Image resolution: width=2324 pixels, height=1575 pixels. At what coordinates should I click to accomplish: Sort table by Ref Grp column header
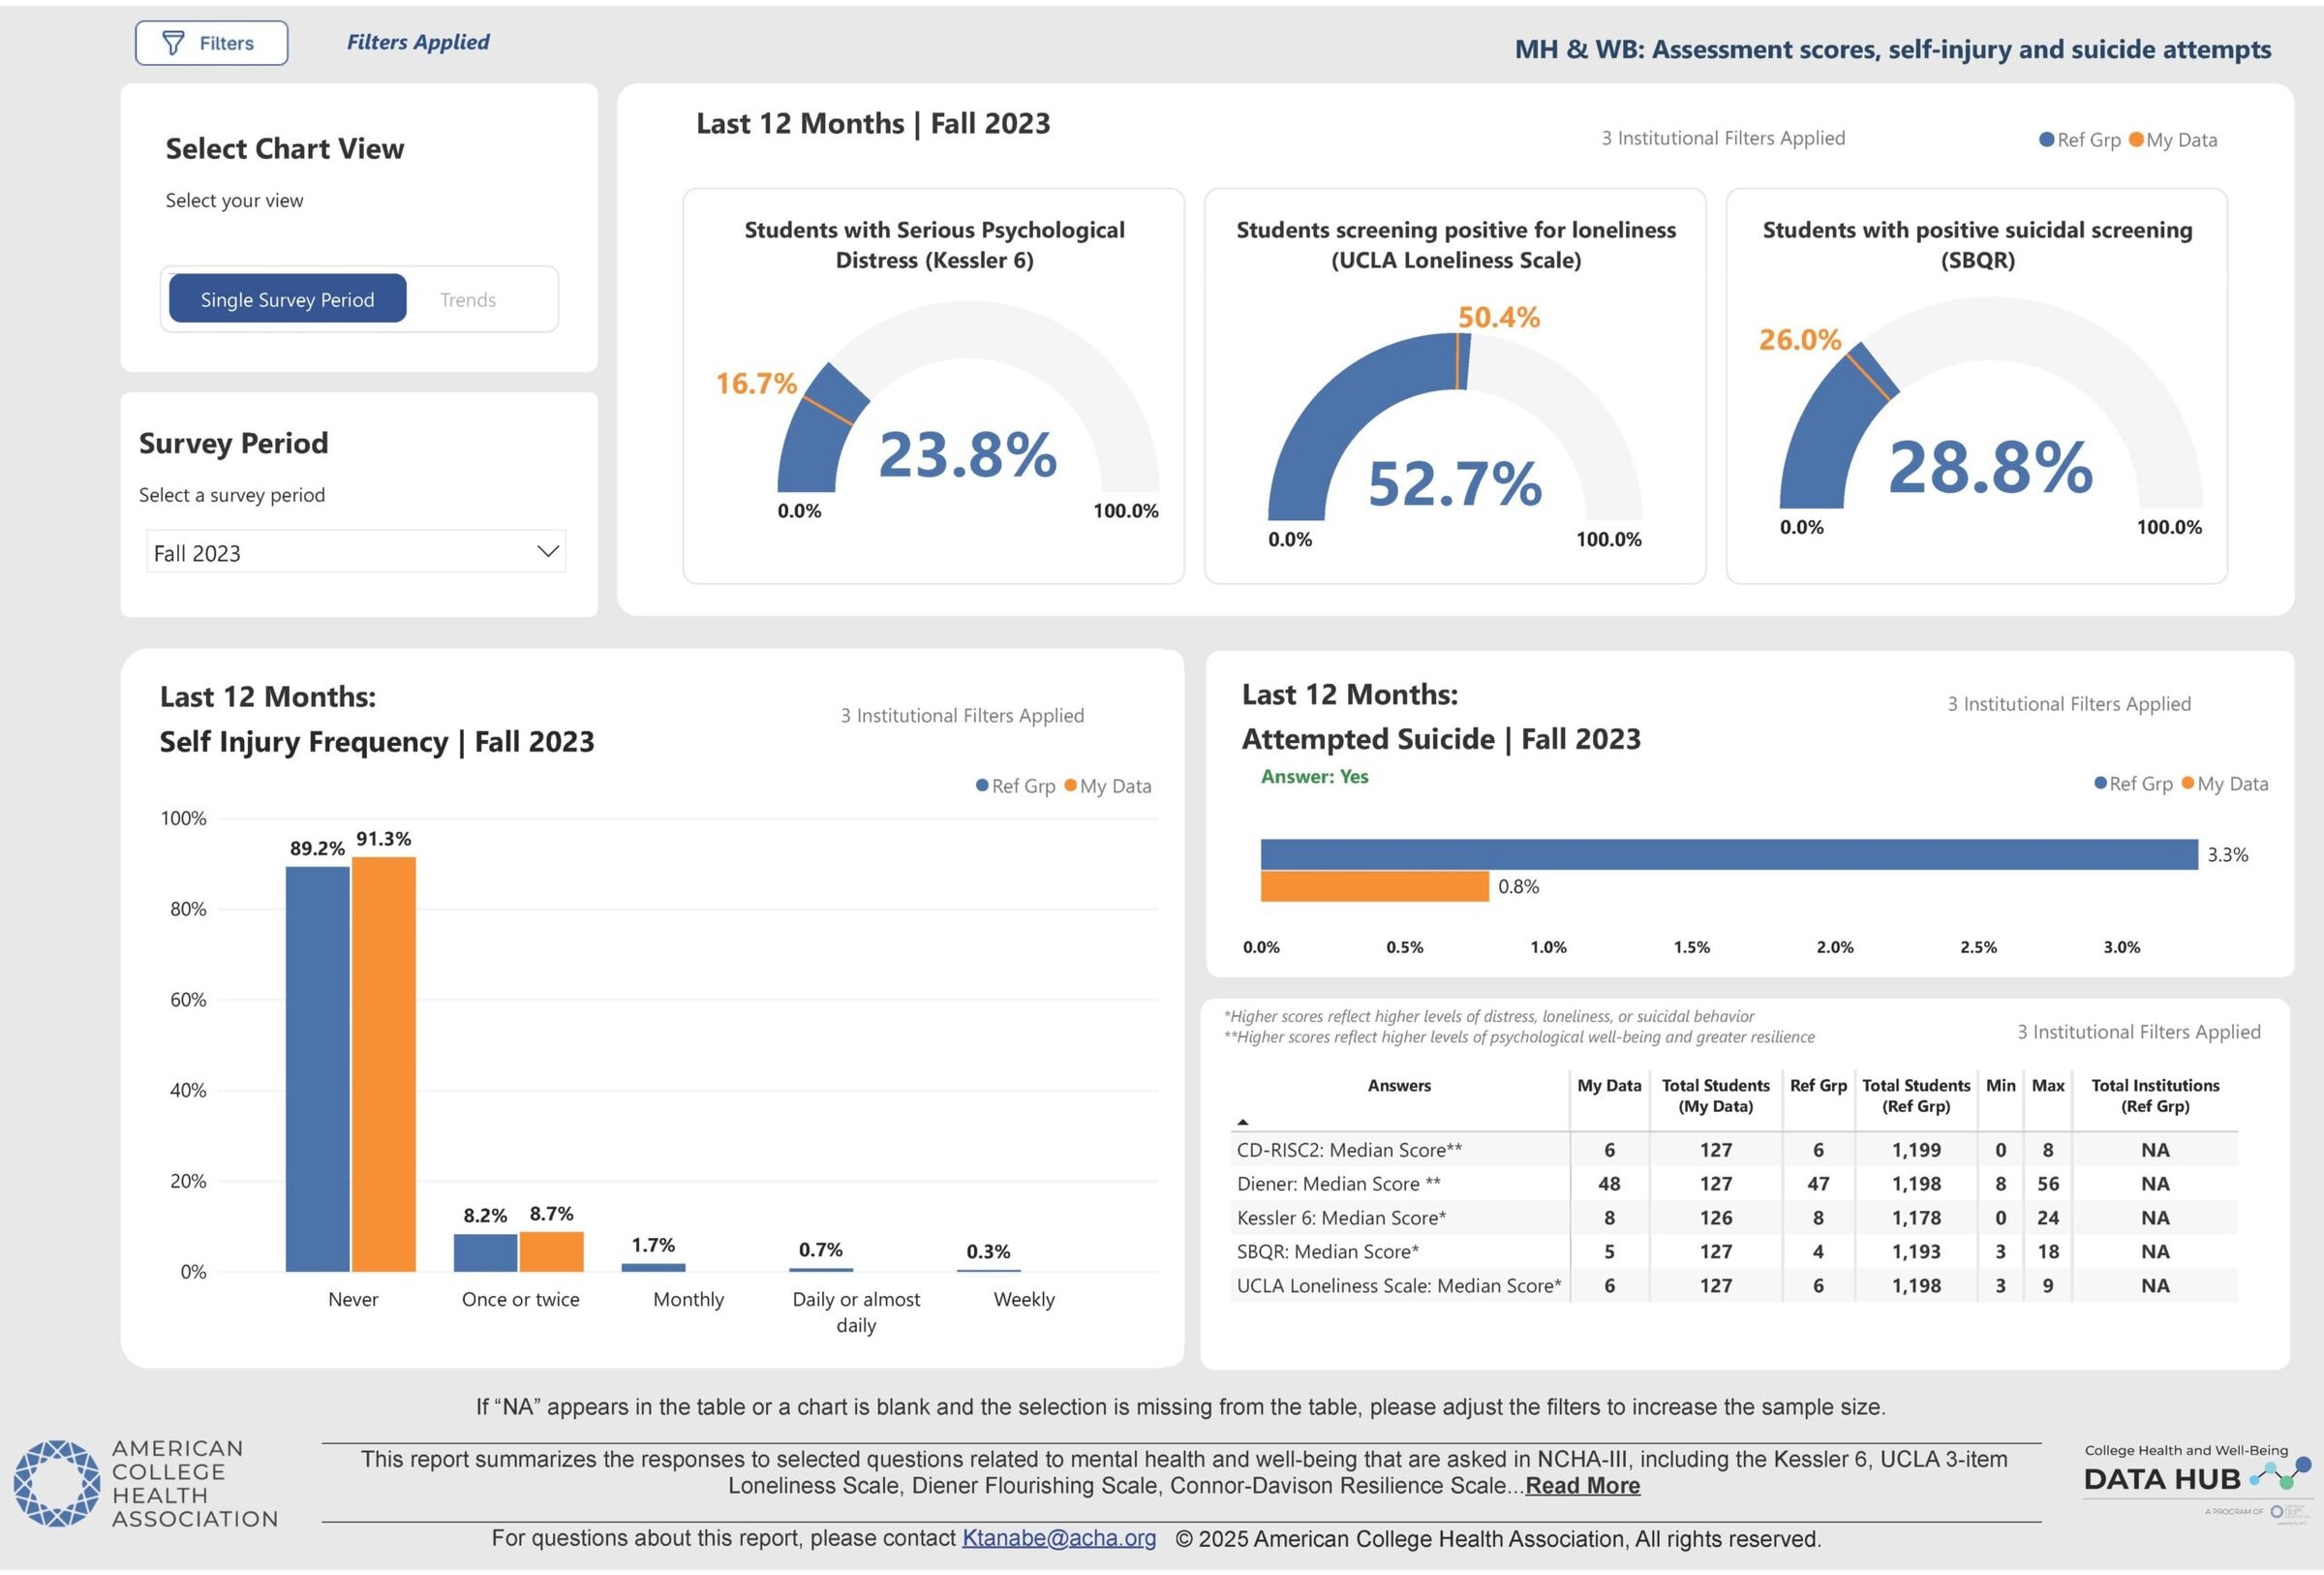[1817, 1086]
